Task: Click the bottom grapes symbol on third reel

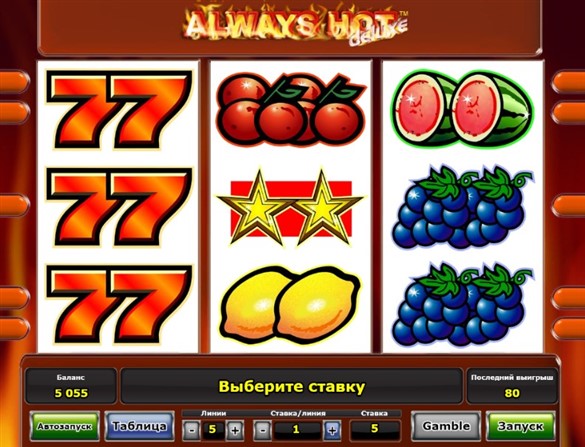Action: click(463, 305)
